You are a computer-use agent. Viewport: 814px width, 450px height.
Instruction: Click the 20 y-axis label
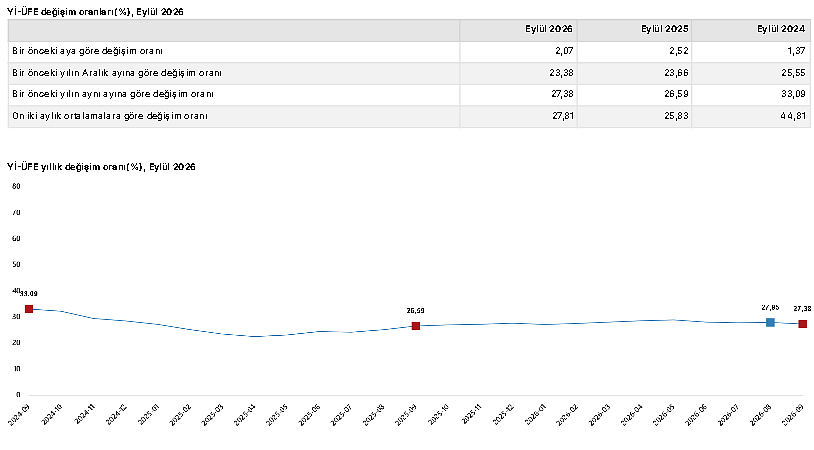(x=16, y=343)
